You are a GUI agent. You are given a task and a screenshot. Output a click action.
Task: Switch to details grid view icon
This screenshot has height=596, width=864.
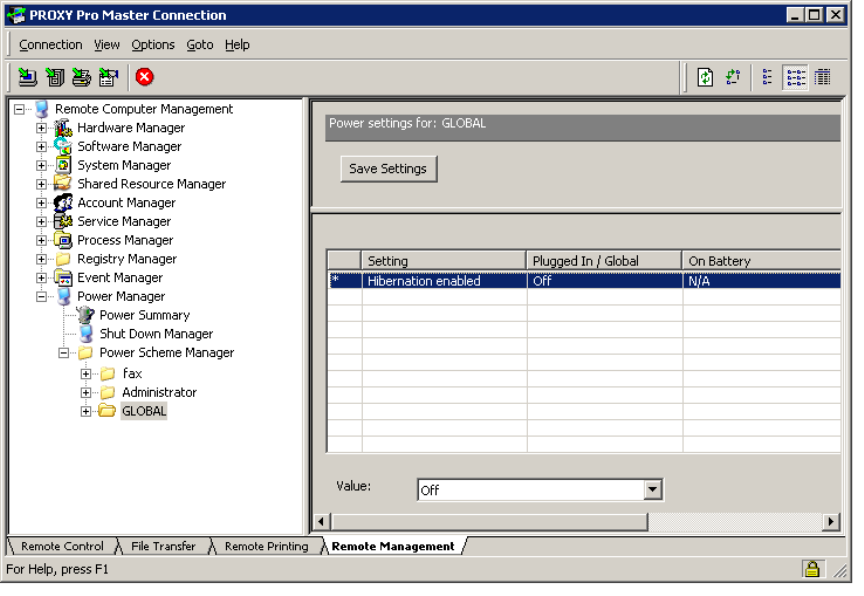coord(823,77)
